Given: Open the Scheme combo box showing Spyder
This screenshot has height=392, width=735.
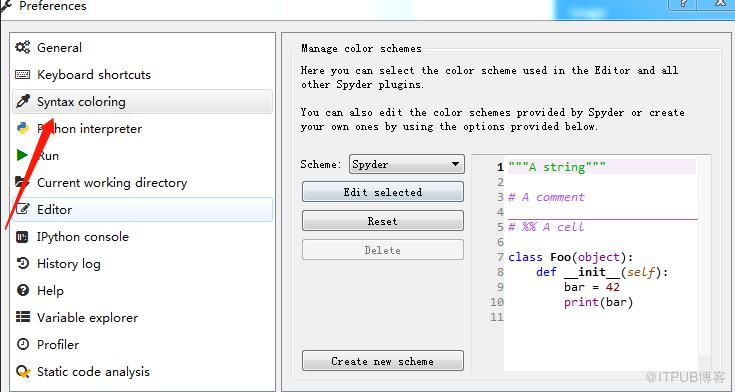Looking at the screenshot, I should click(x=406, y=164).
